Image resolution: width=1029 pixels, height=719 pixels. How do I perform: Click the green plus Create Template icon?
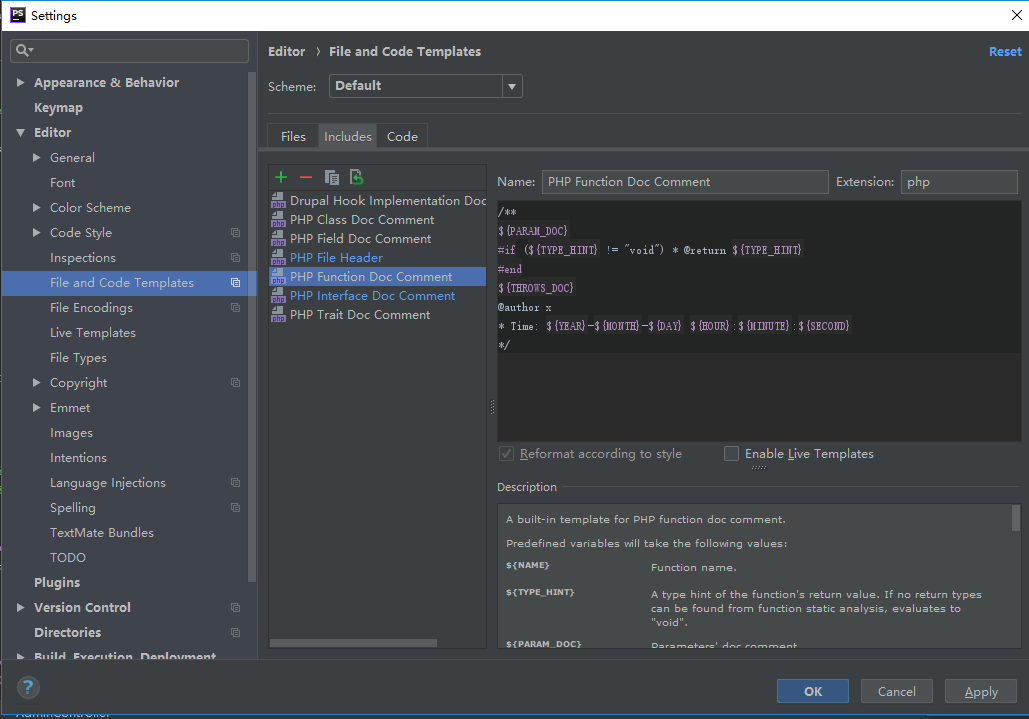pyautogui.click(x=281, y=177)
